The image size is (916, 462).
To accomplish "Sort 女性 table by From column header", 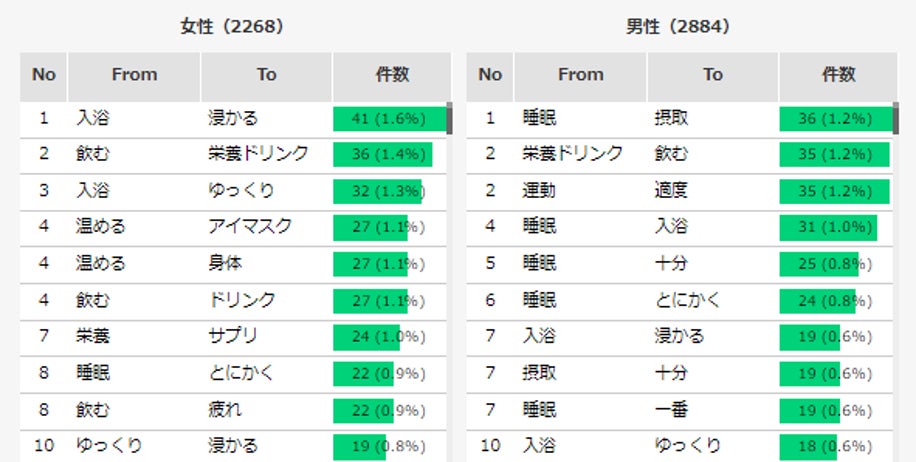I will pos(134,75).
